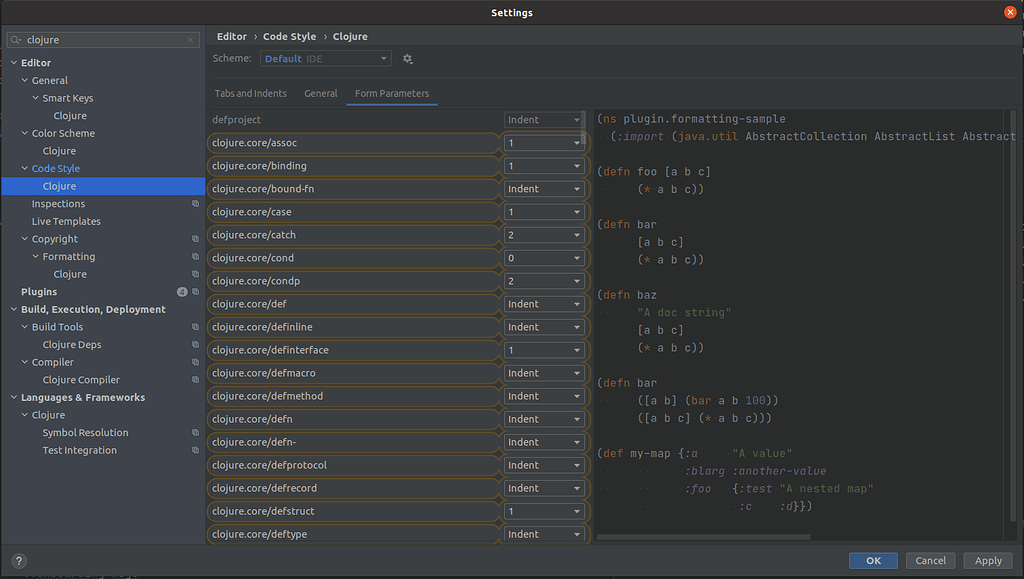Click the Apply button

pos(988,561)
